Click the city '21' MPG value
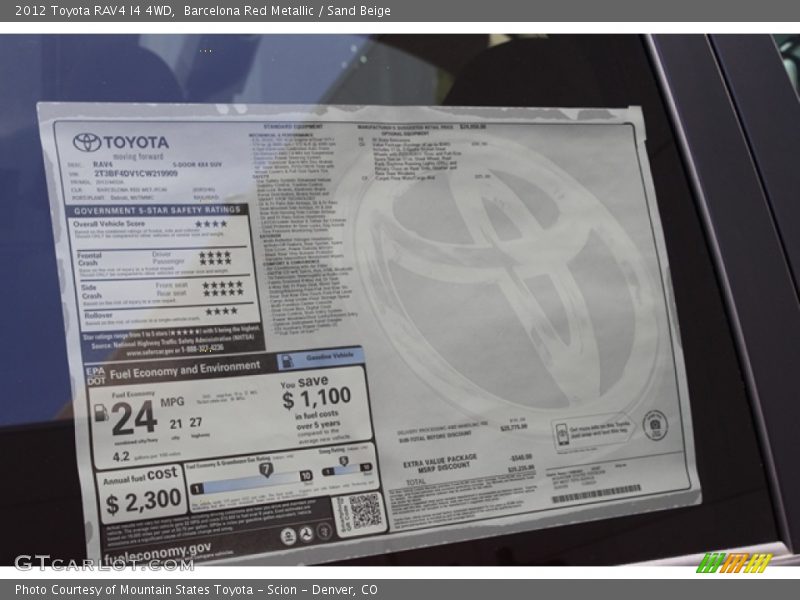Viewport: 800px width, 600px height. pos(176,424)
